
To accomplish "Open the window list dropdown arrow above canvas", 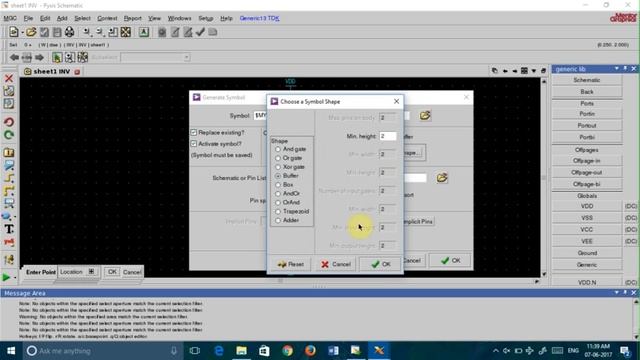I will tap(534, 71).
